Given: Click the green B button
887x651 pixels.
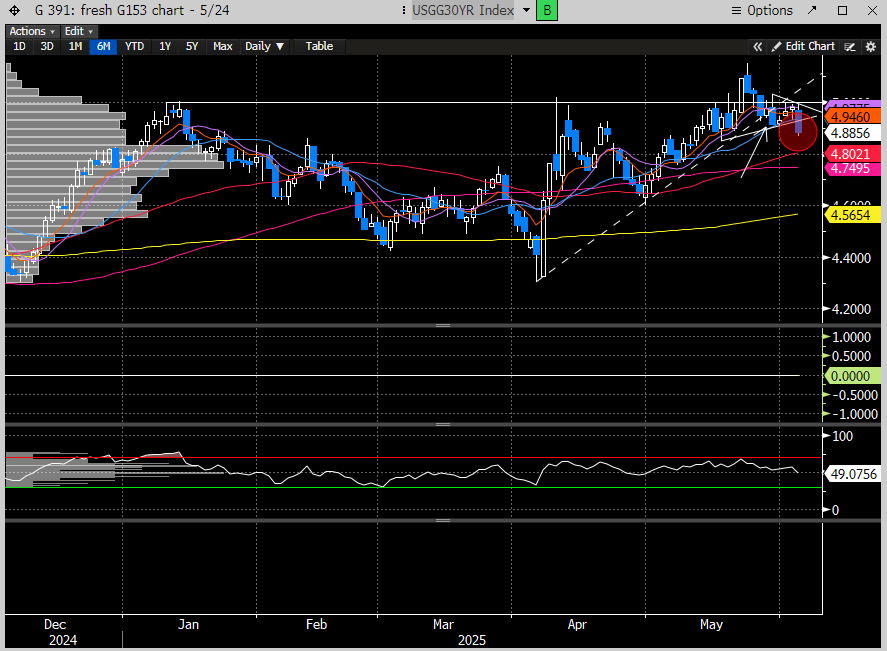Looking at the screenshot, I should click(547, 11).
